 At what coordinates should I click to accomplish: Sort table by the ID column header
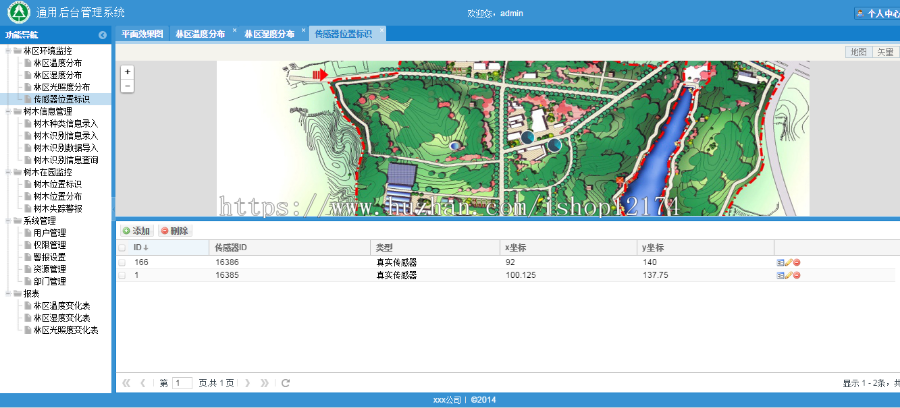coord(169,248)
